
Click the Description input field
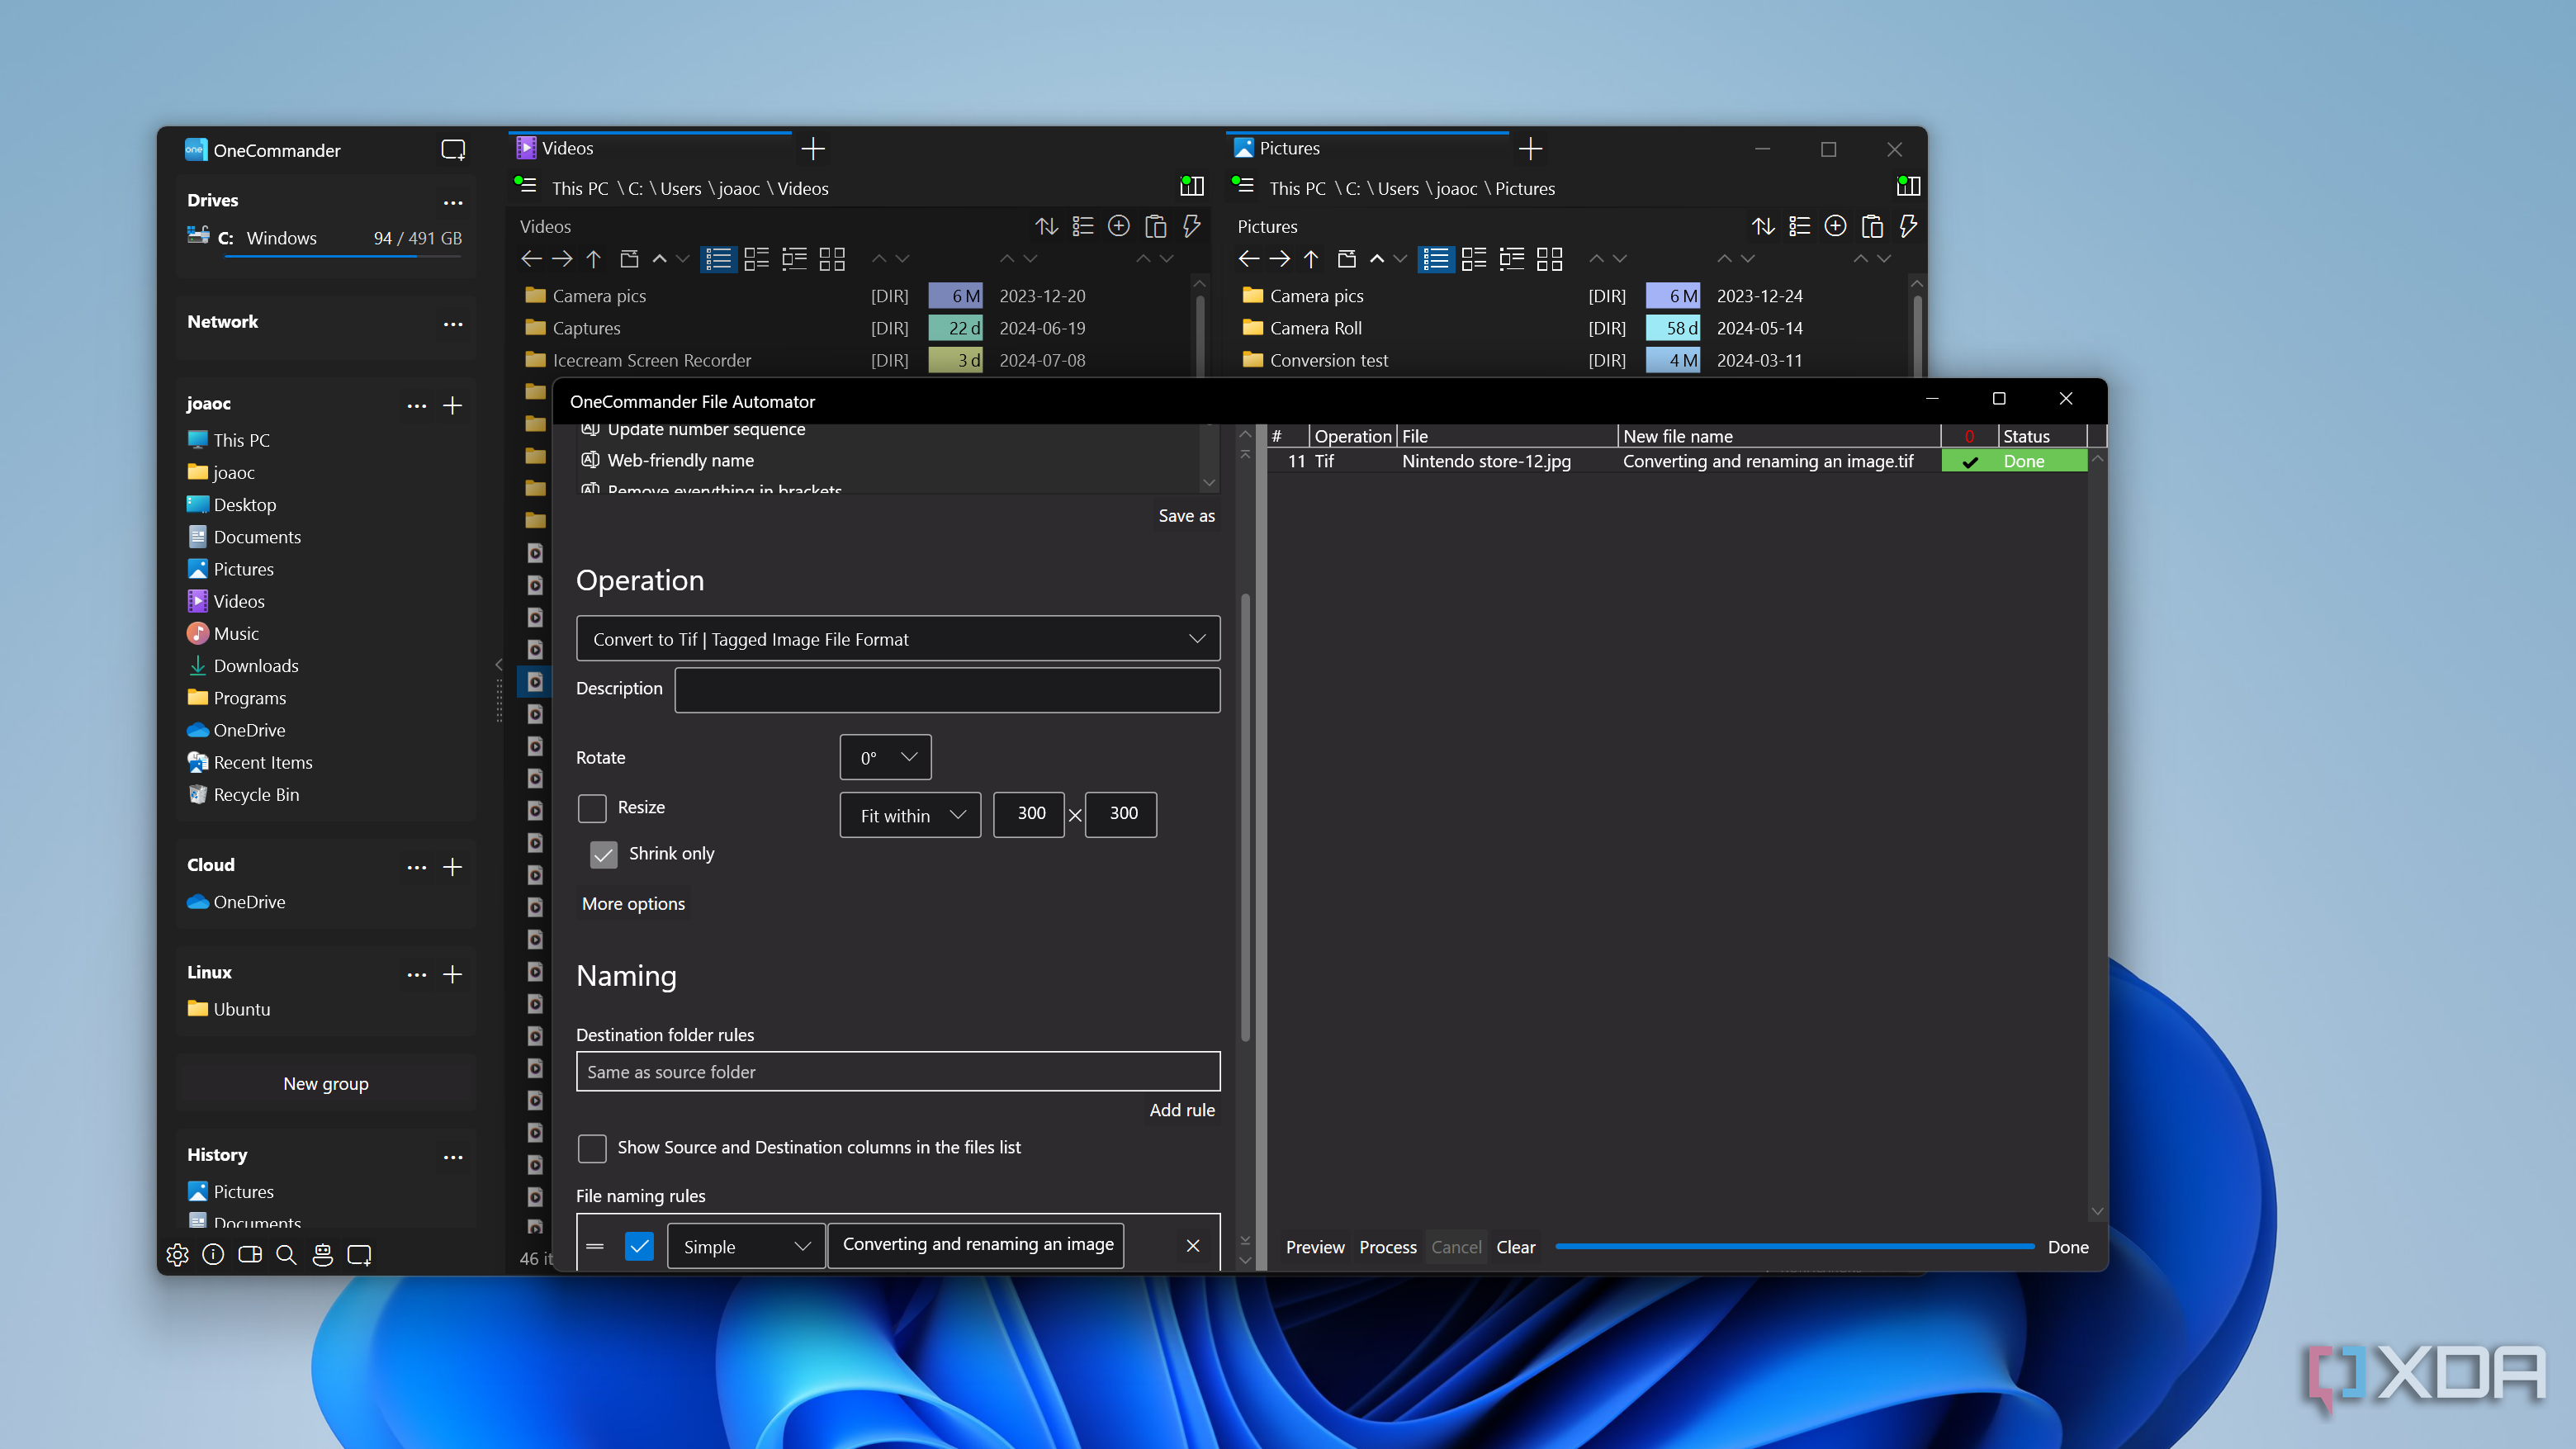[947, 690]
